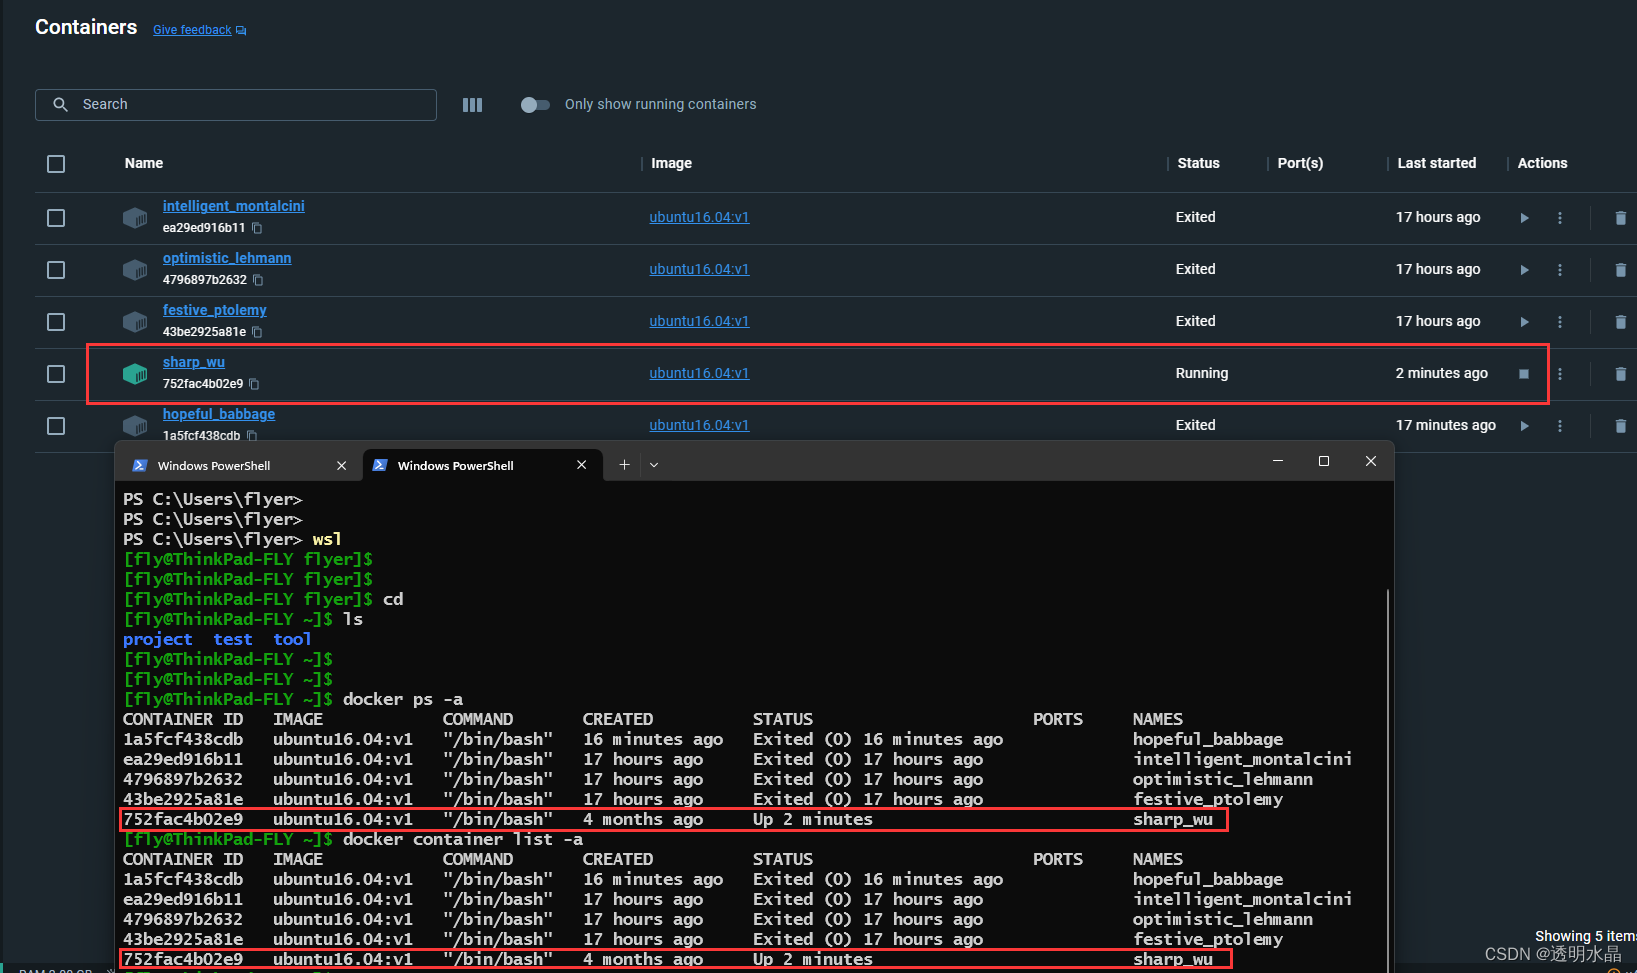Open ubuntu16.04:v1 image link for intelligent_montalcini
1637x973 pixels.
point(699,217)
